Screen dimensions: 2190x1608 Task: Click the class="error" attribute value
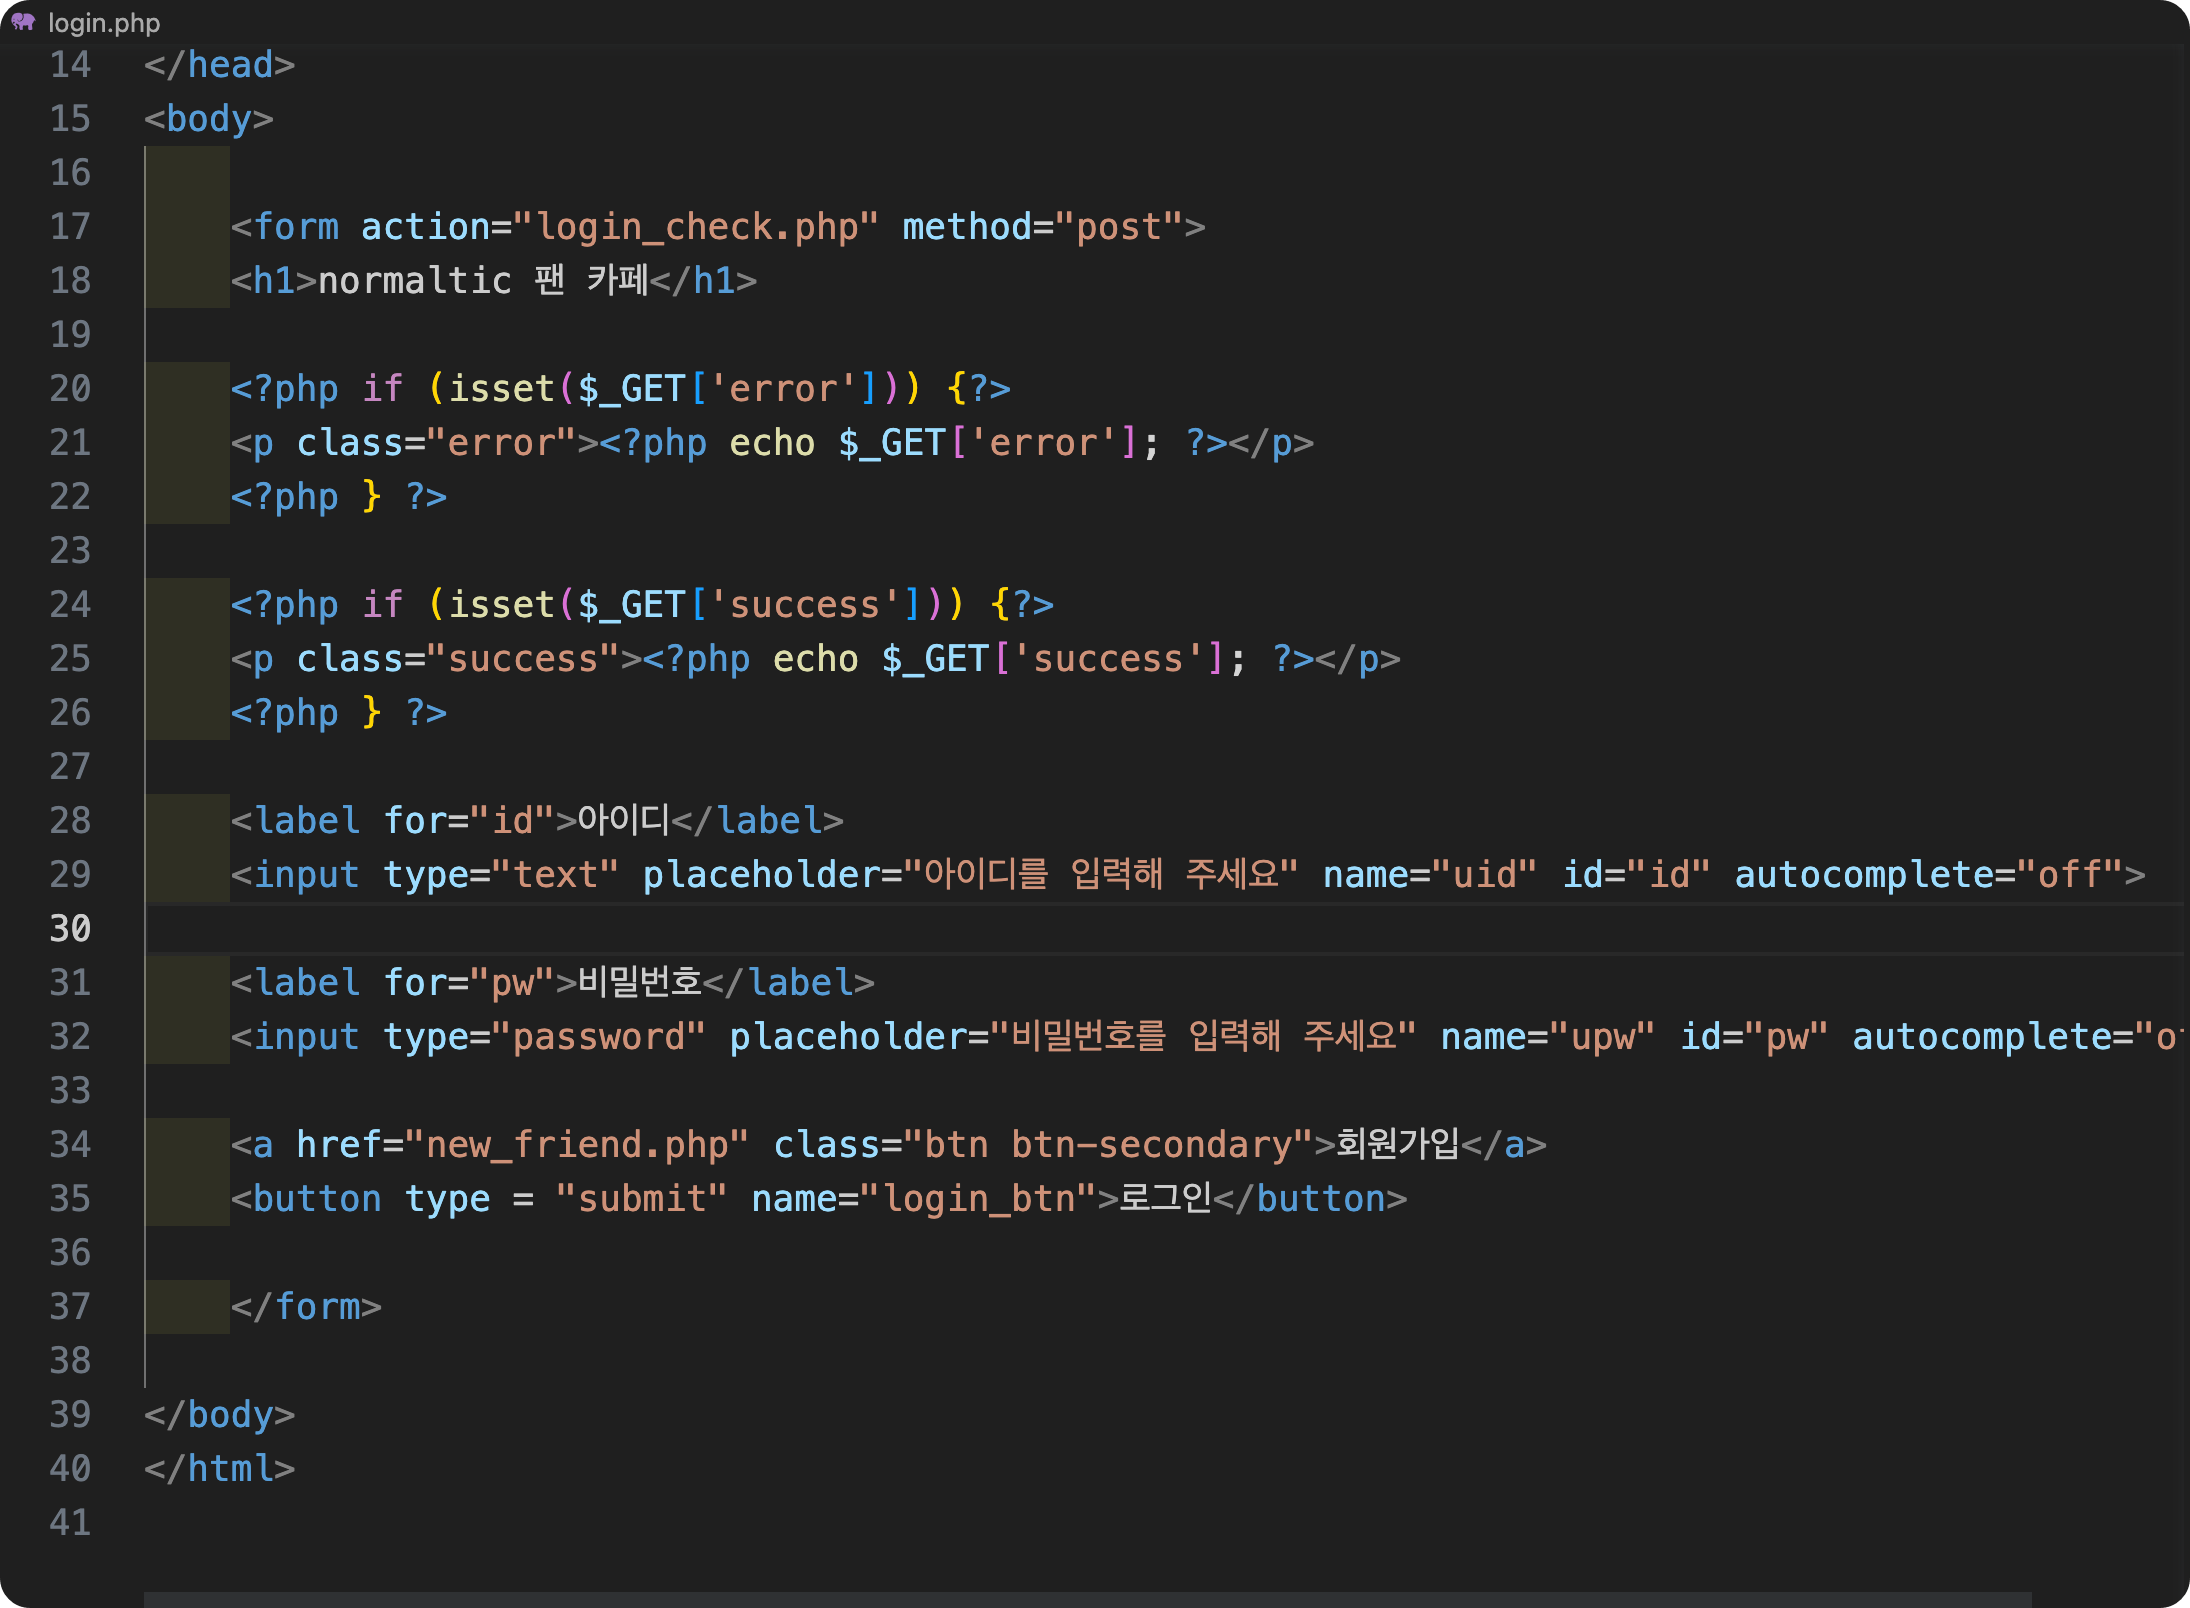[510, 442]
